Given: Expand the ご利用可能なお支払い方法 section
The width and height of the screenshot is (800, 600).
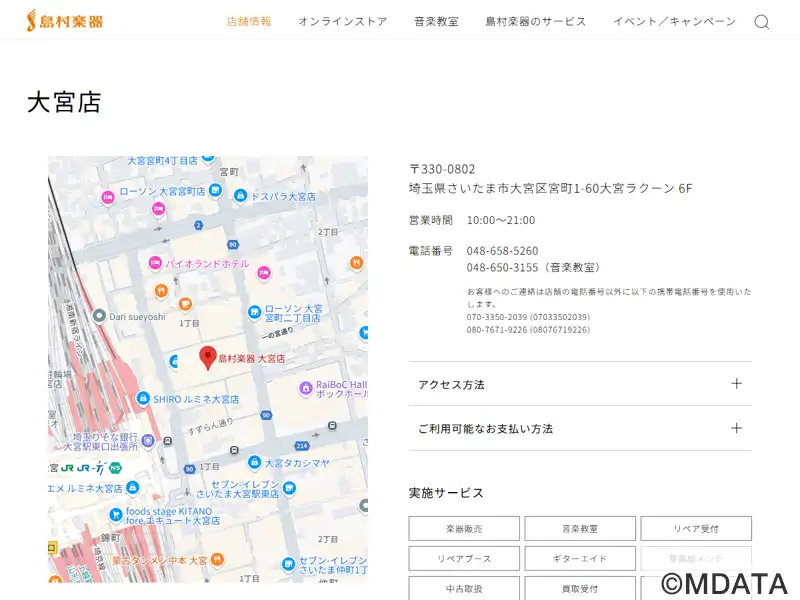Looking at the screenshot, I should pyautogui.click(x=580, y=428).
